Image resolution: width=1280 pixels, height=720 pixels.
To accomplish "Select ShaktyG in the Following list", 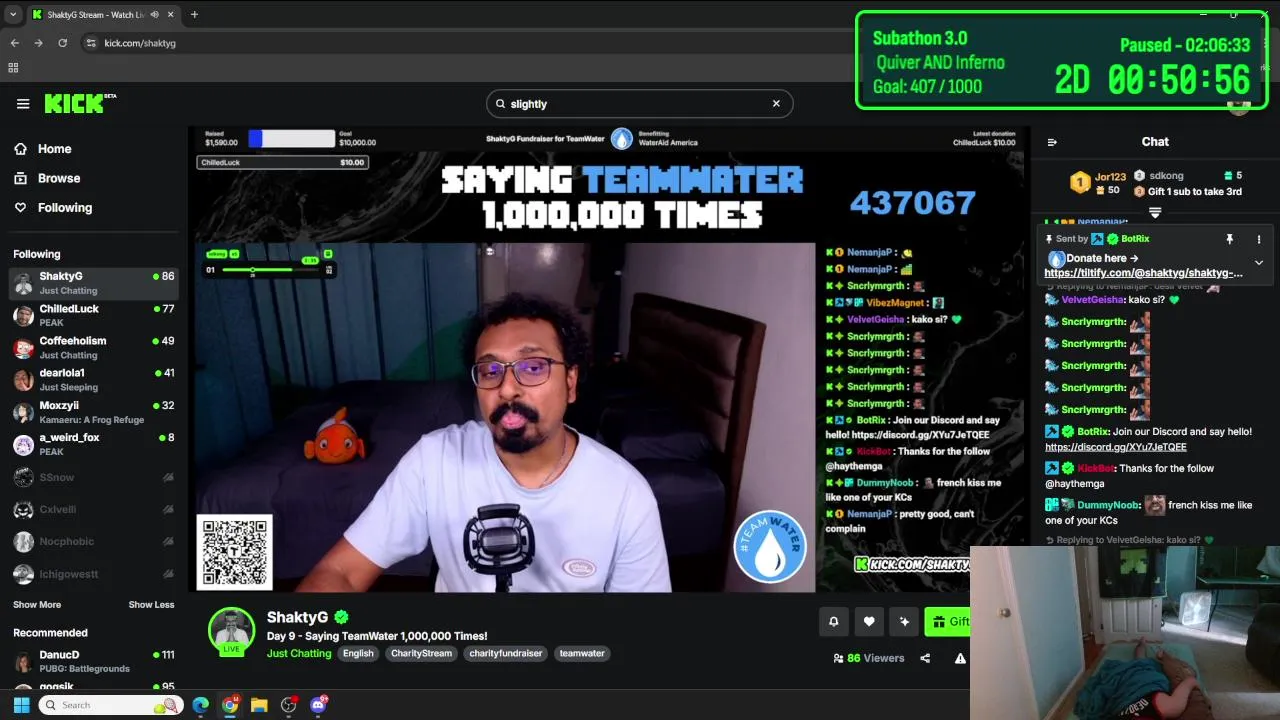I will point(94,283).
